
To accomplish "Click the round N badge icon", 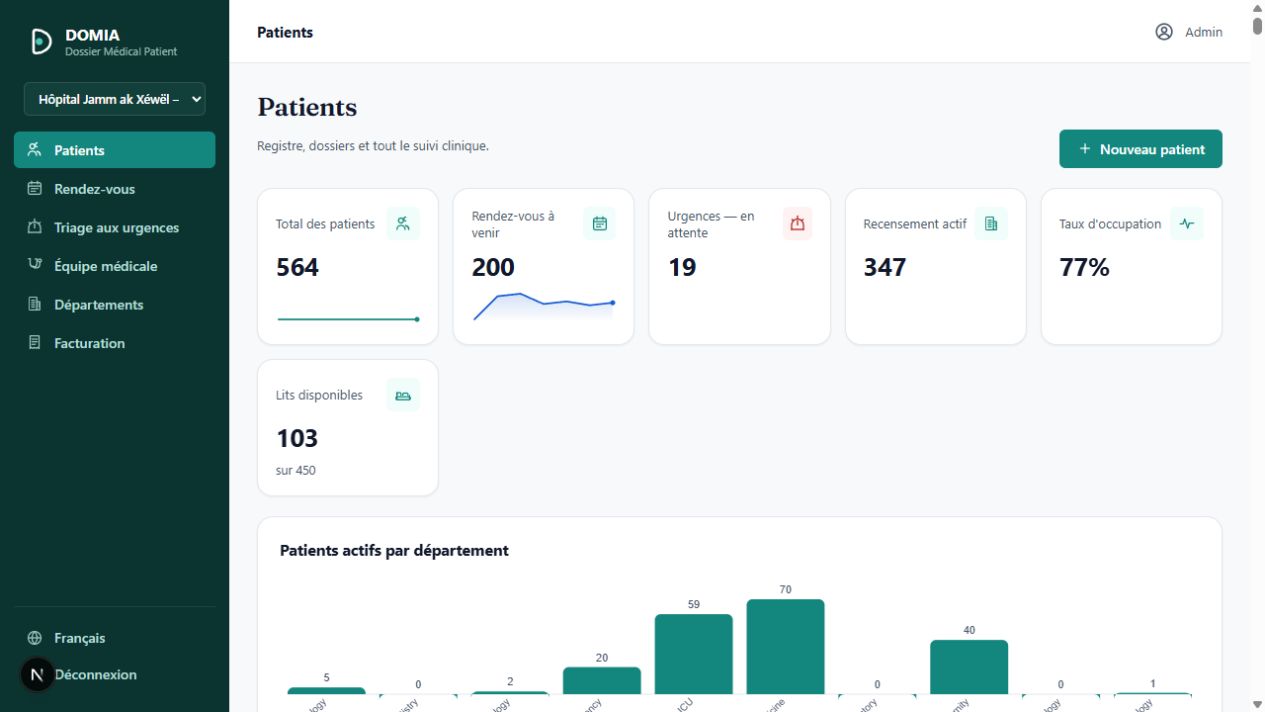I will [x=37, y=675].
